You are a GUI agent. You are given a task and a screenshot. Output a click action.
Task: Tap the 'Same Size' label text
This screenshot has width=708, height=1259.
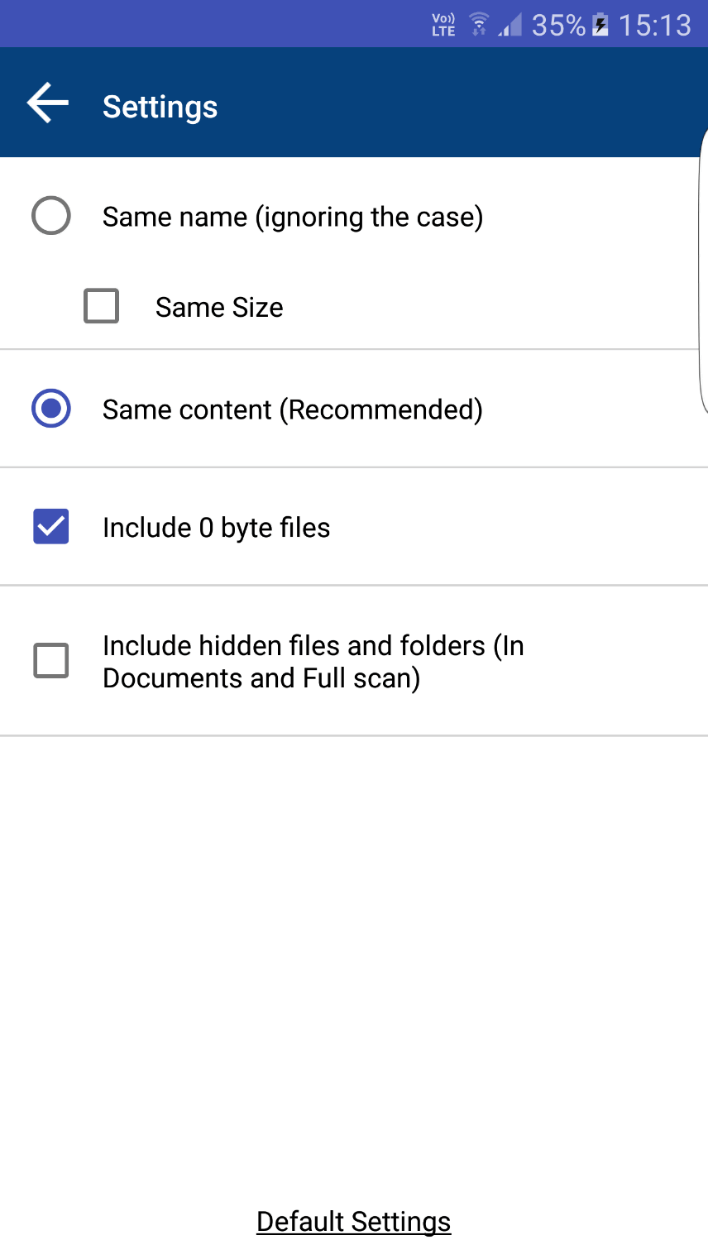(x=219, y=307)
